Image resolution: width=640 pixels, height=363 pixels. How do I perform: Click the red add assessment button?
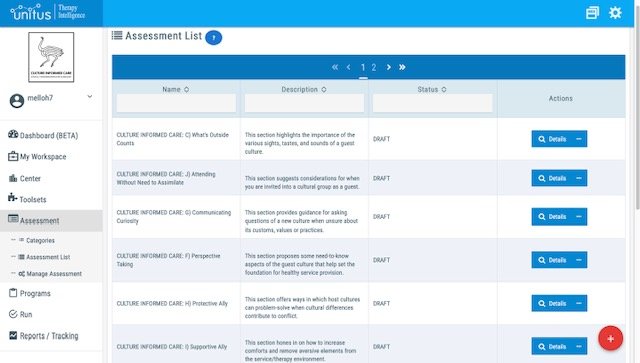coord(611,339)
